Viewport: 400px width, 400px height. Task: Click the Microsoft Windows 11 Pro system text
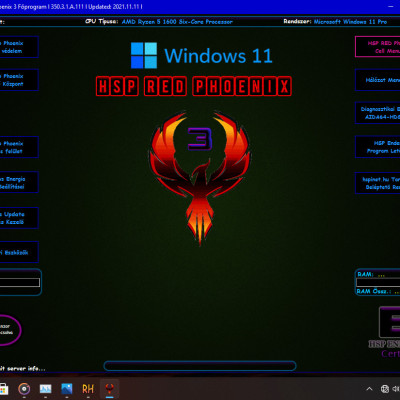(350, 22)
